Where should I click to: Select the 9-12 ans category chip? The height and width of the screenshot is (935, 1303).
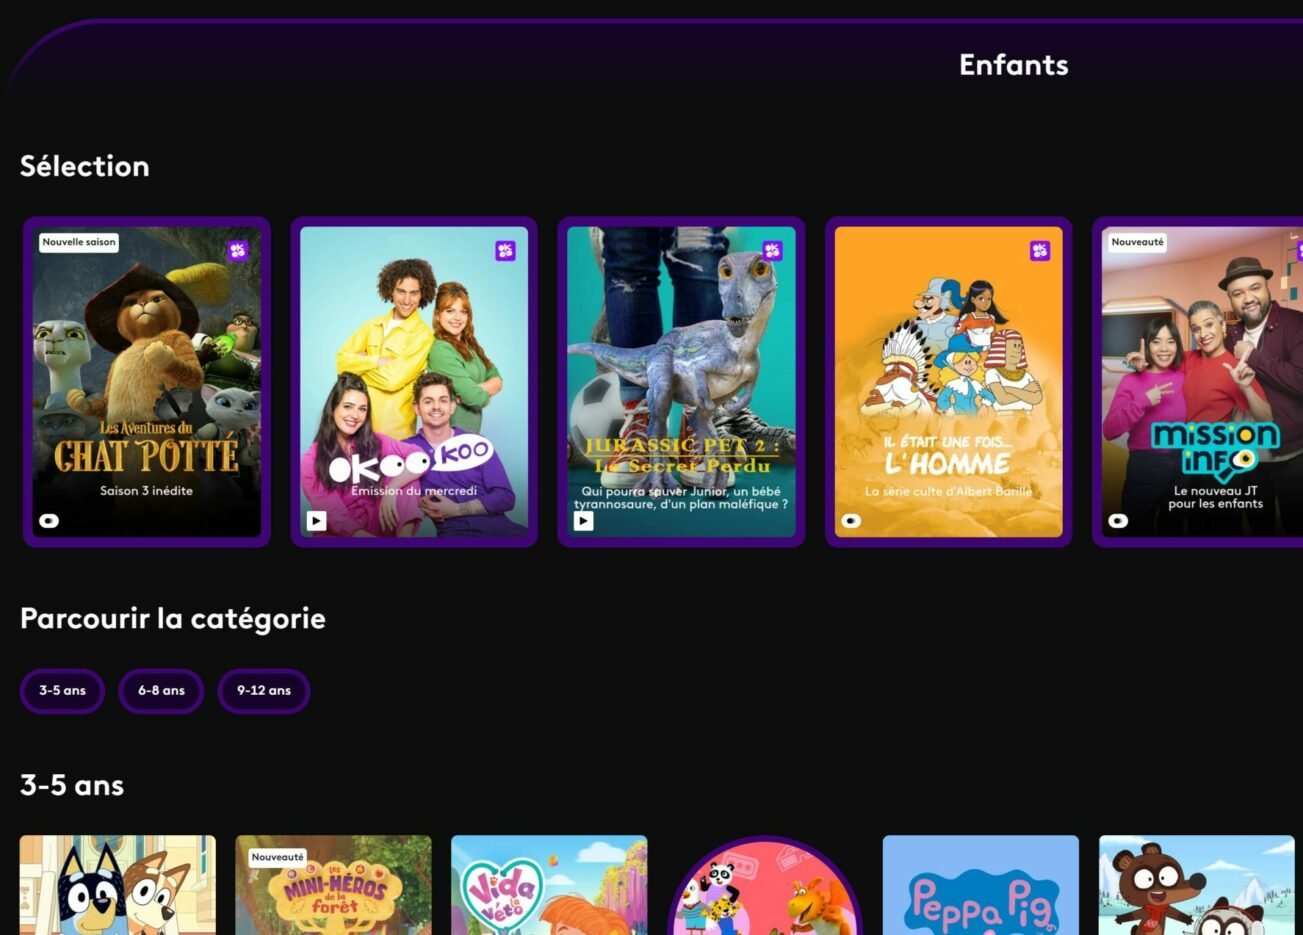click(264, 691)
